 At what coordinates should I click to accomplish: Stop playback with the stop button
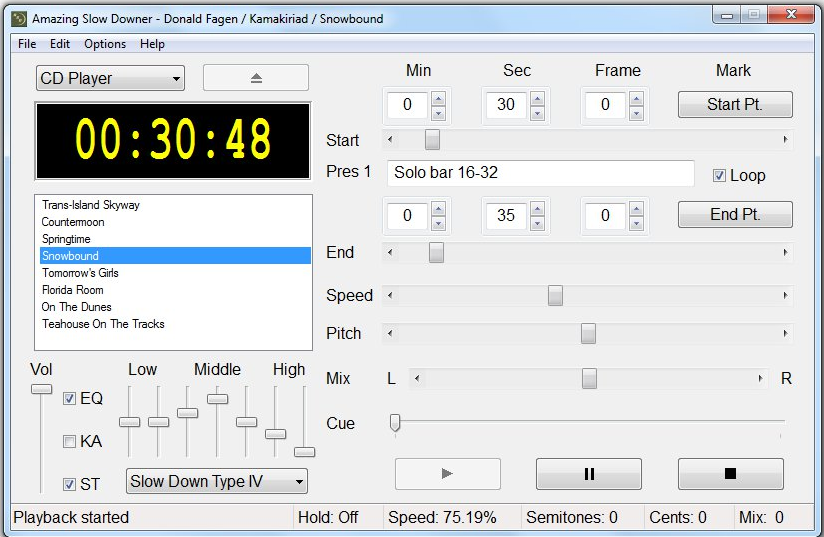pyautogui.click(x=730, y=473)
